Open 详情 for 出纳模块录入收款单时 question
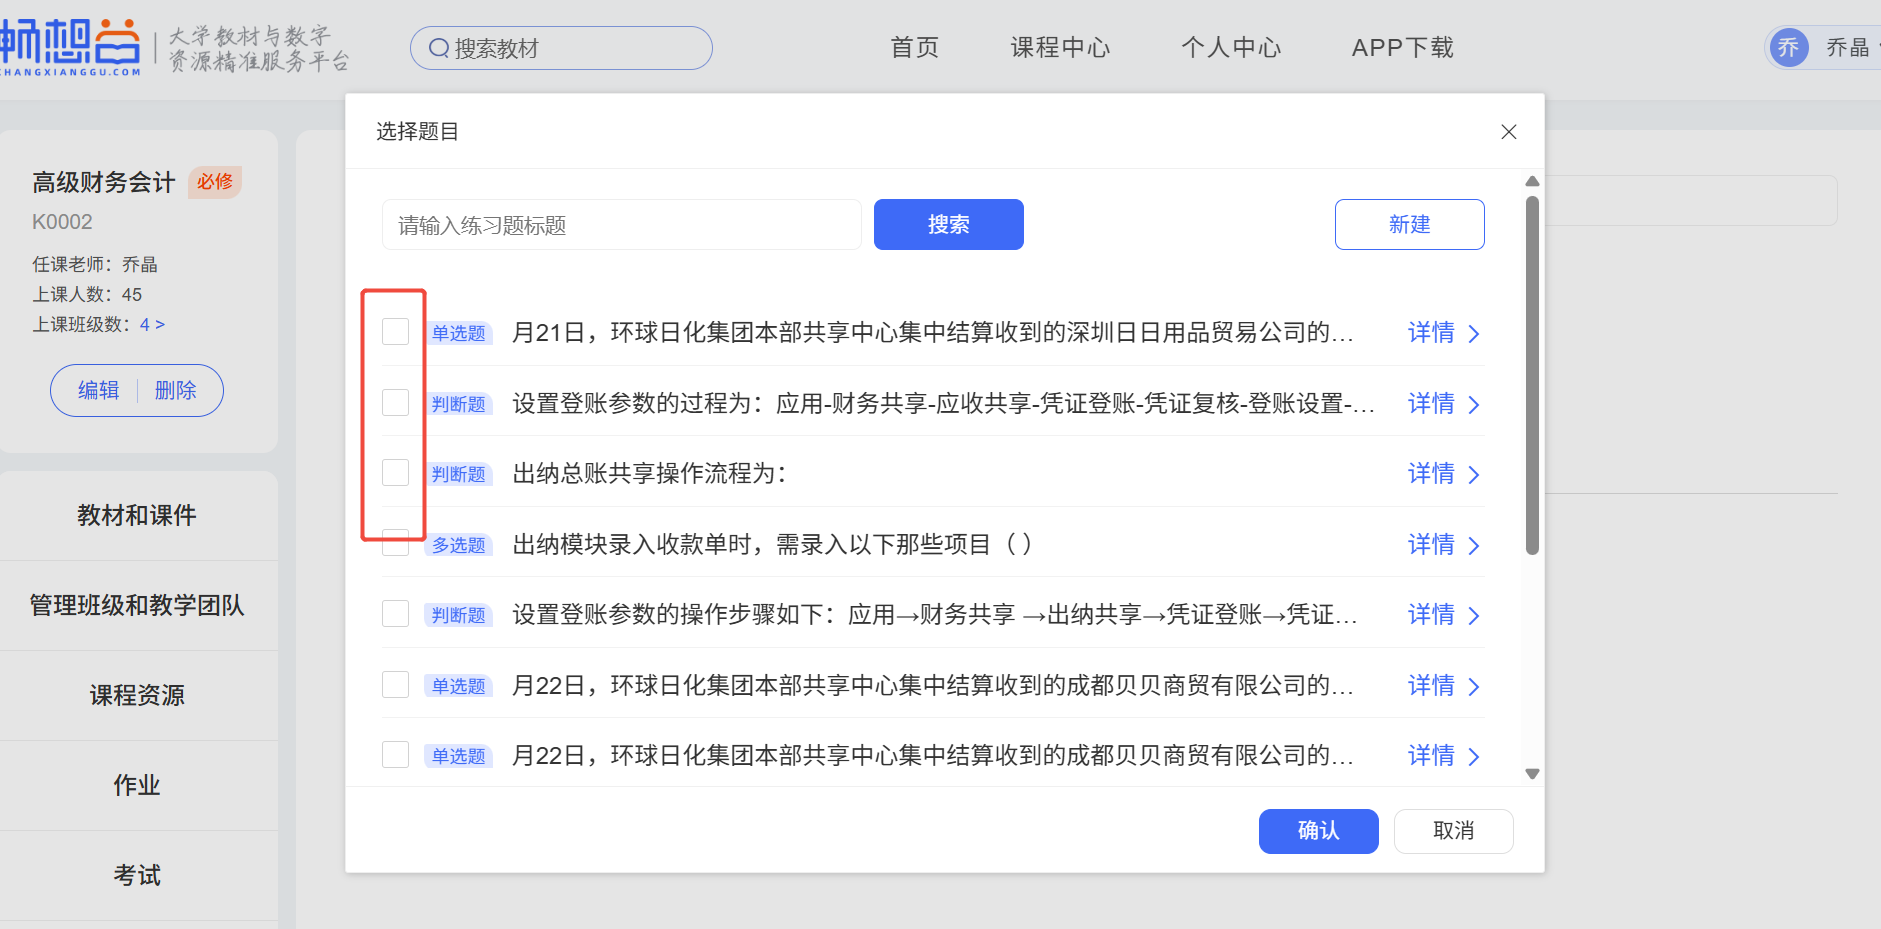Screen dimensions: 1881x929 1442,545
